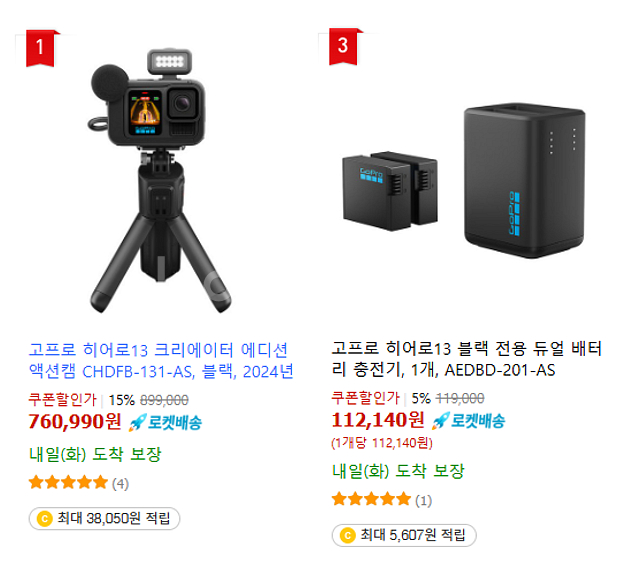Click the rank 1 red ribbon badge
This screenshot has width=635, height=569.
tap(40, 47)
